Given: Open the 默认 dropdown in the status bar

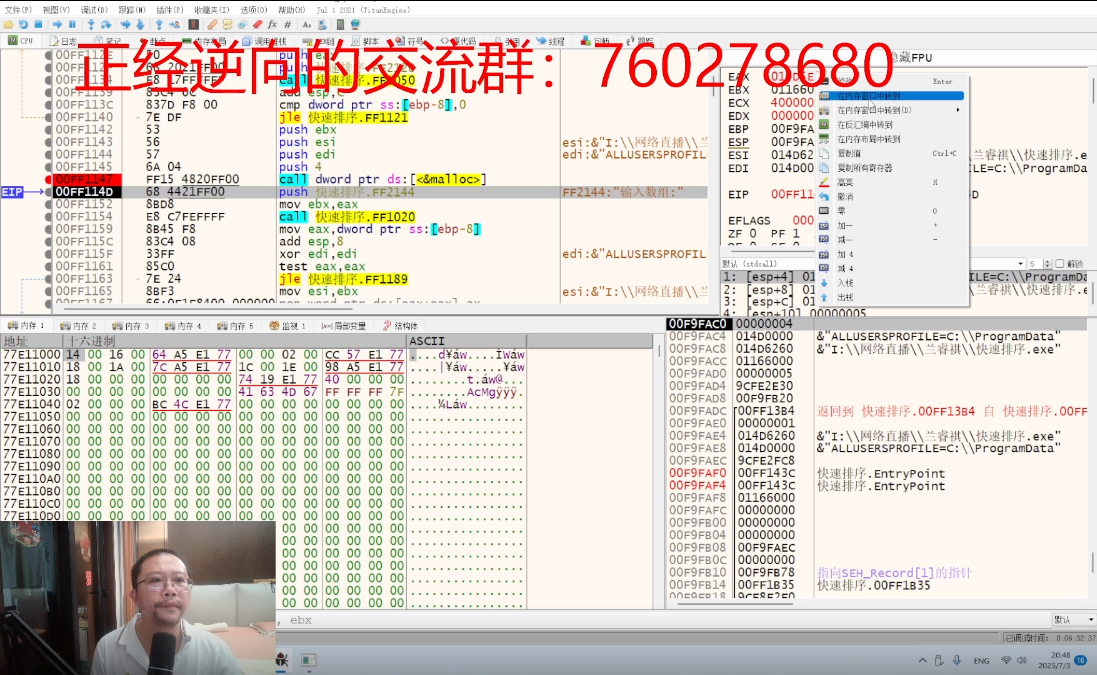Looking at the screenshot, I should pos(1070,620).
